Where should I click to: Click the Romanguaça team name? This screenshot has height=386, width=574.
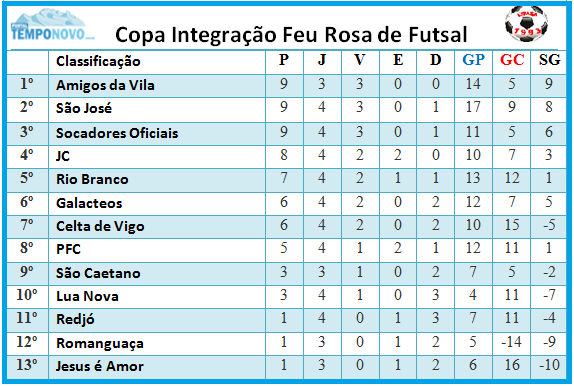[100, 344]
